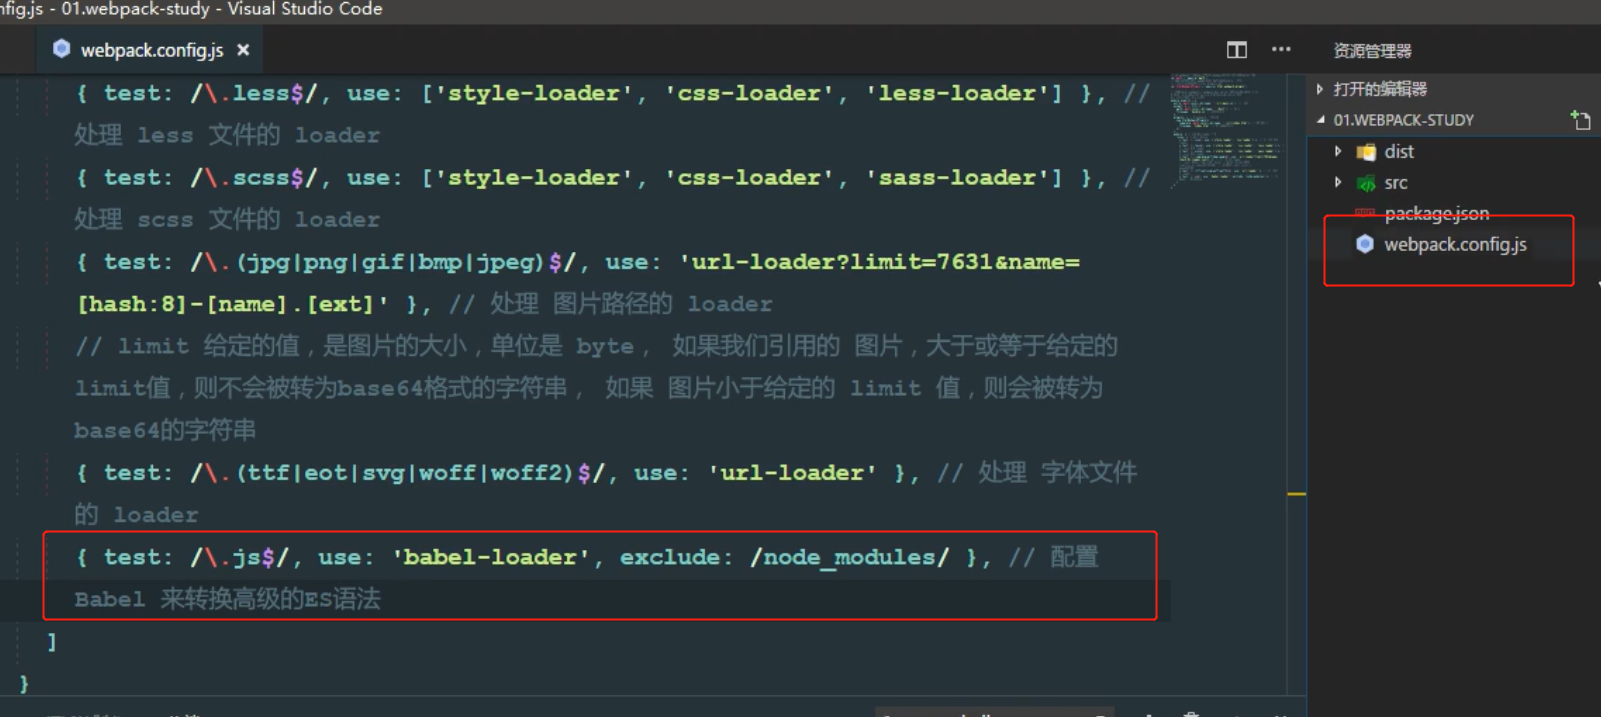Click the dist folder icon
1601x717 pixels.
(1366, 152)
